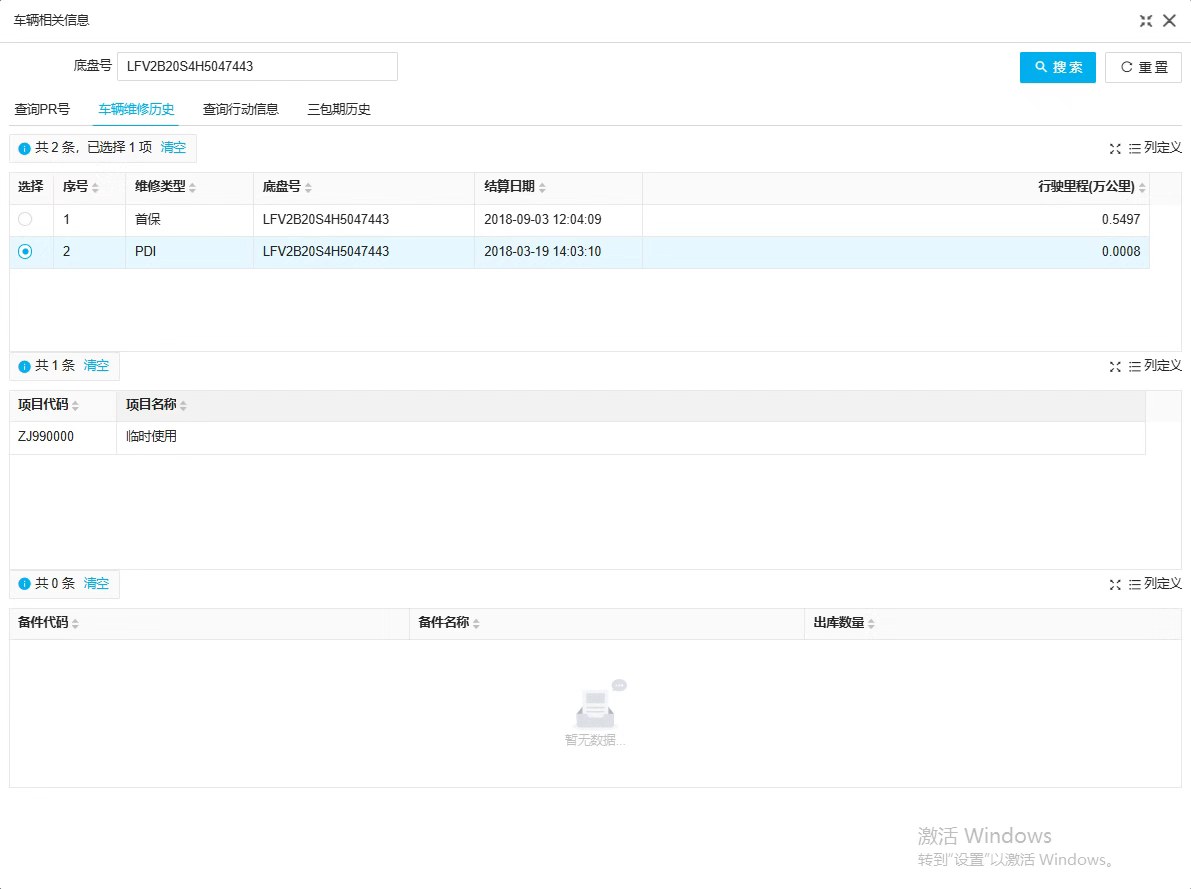Open the 三包期历史 tab
The height and width of the screenshot is (889, 1191).
tap(339, 109)
